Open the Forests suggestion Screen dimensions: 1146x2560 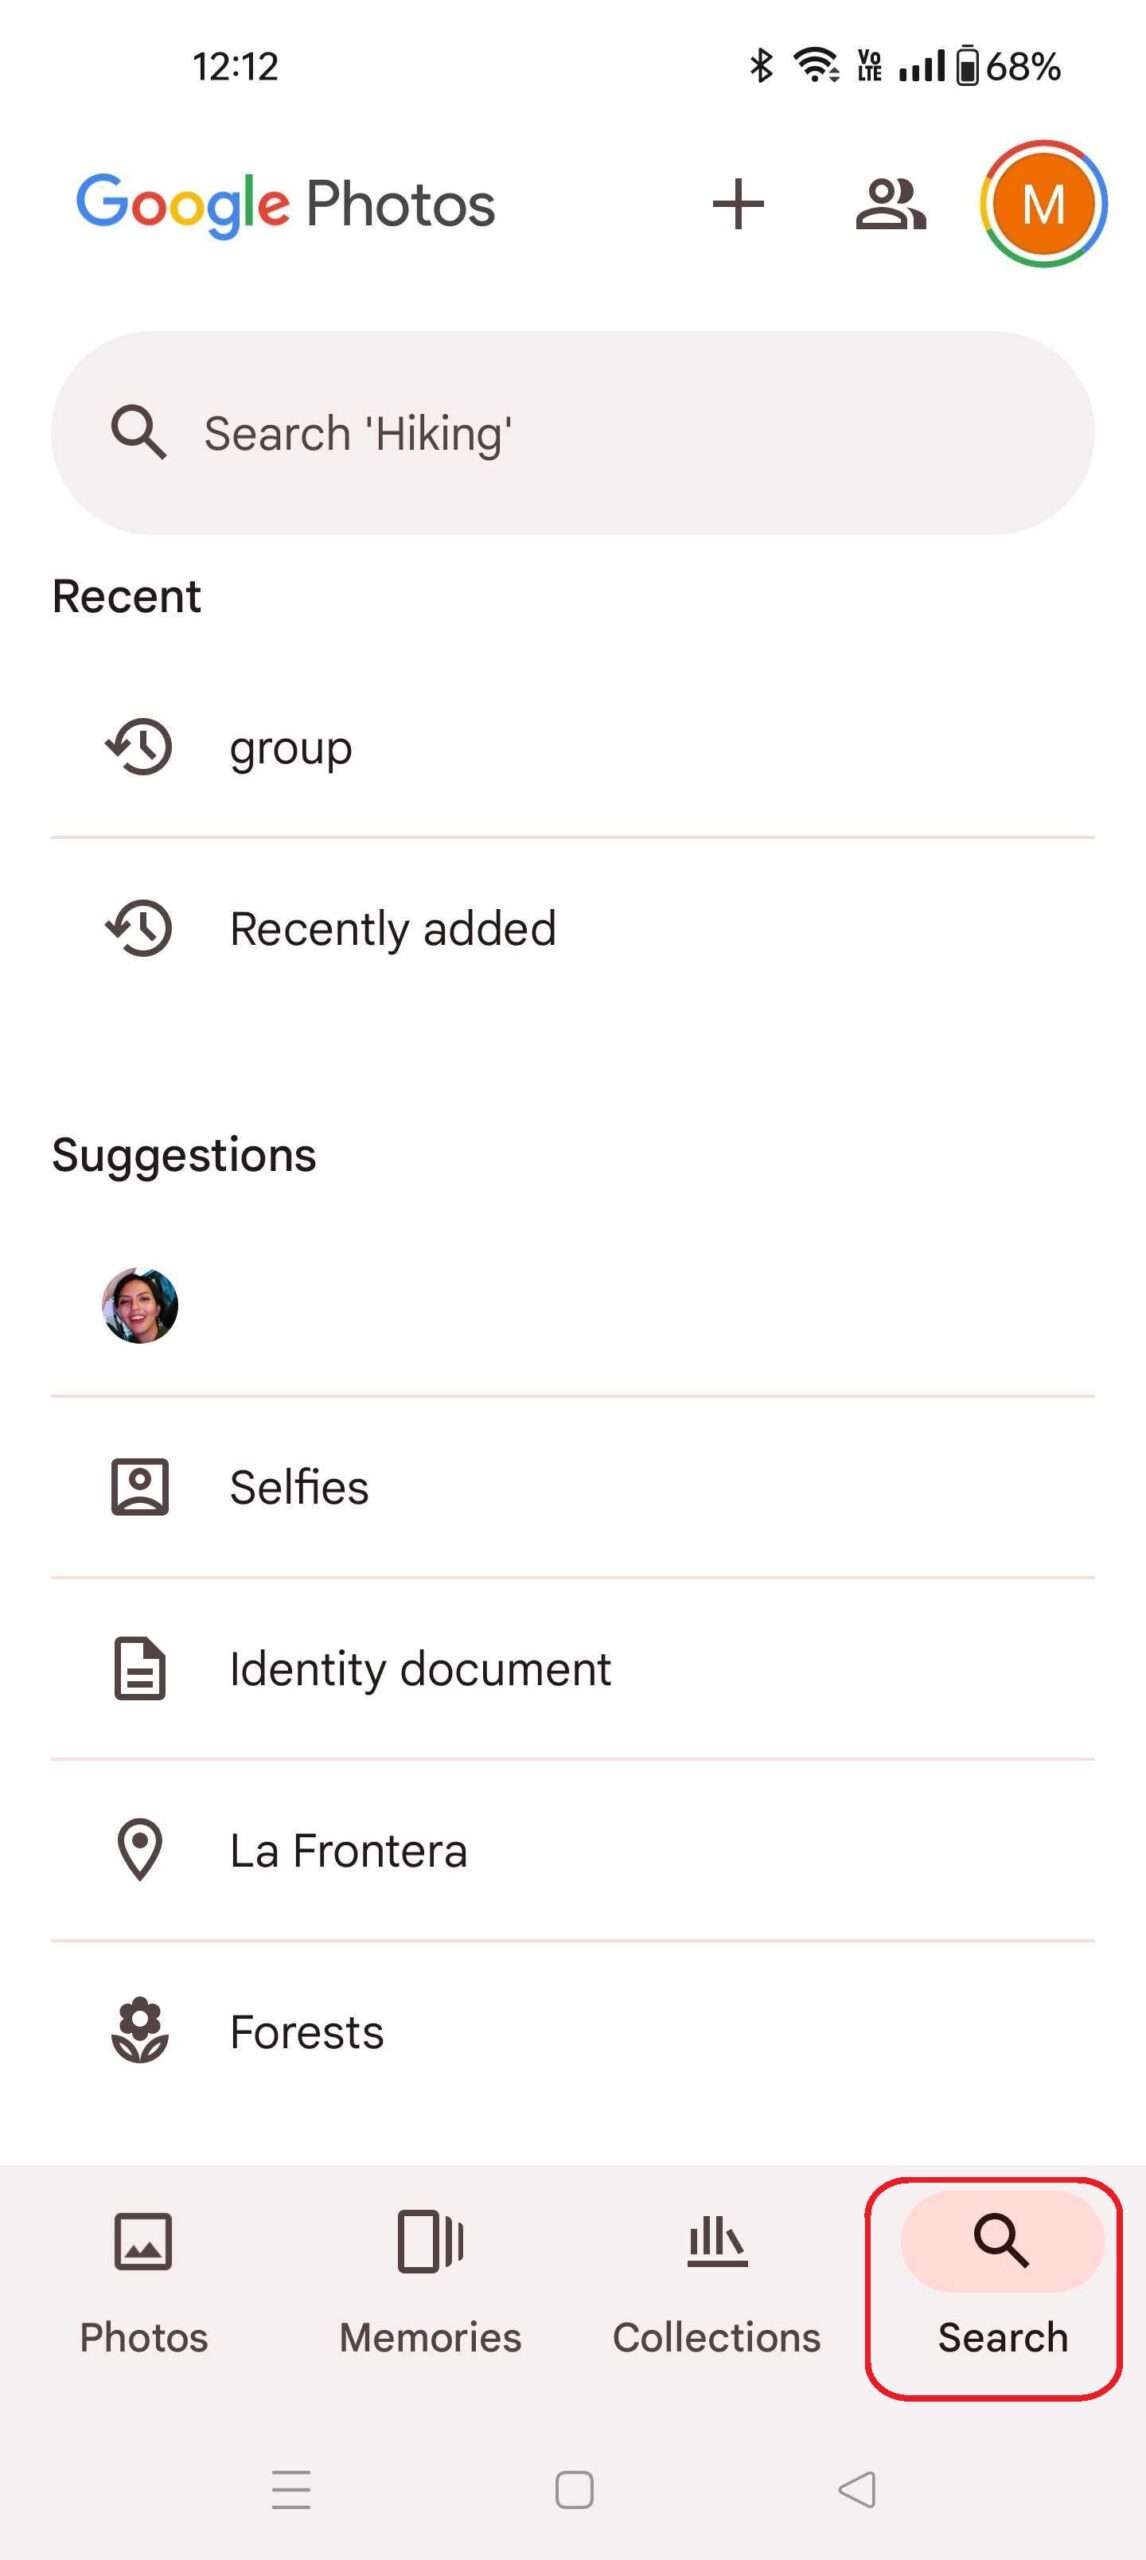point(307,2032)
